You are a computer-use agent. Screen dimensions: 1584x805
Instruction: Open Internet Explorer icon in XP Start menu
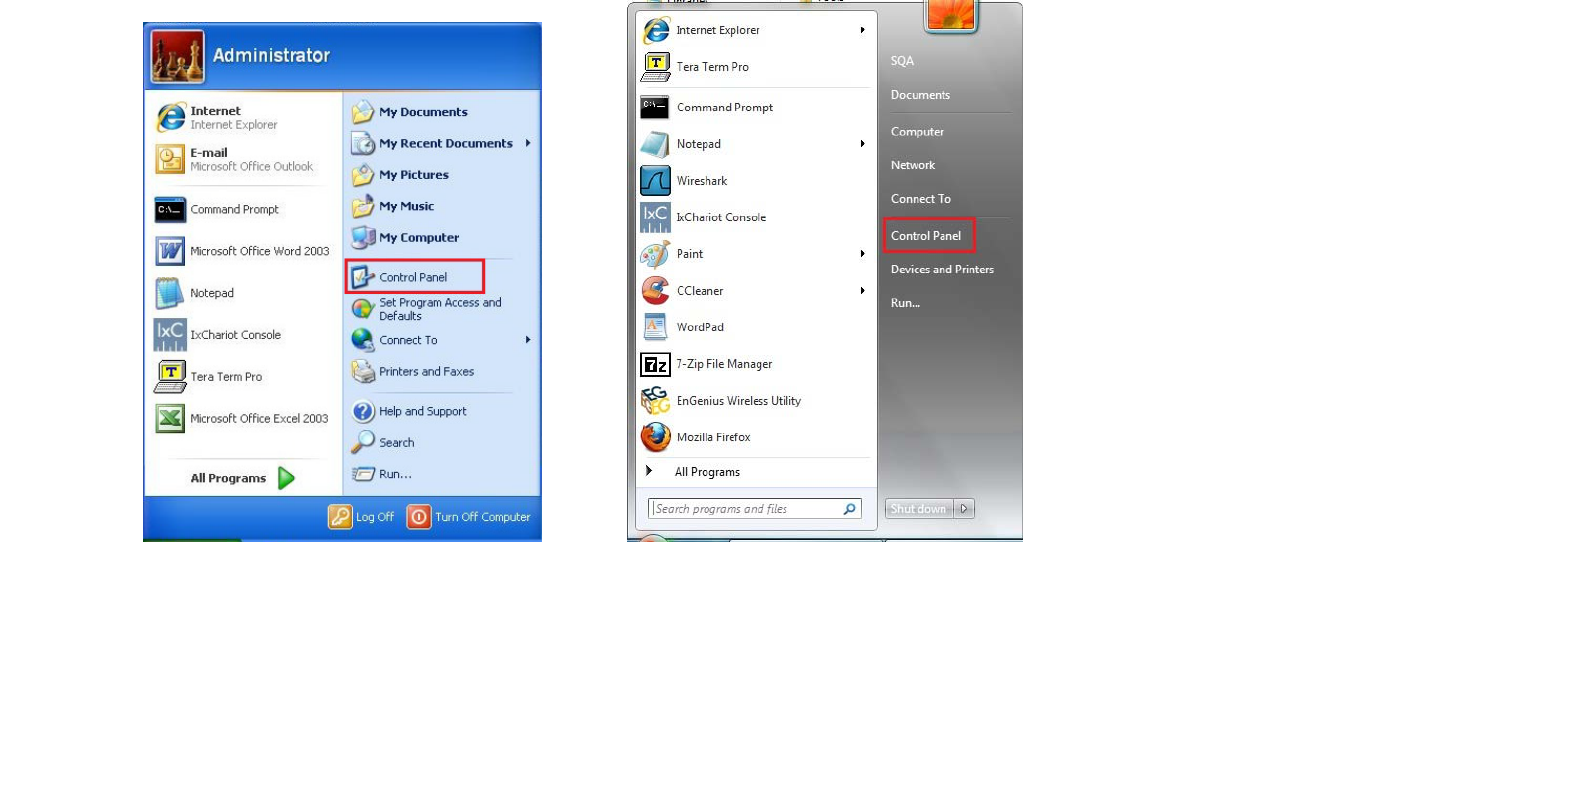click(170, 117)
